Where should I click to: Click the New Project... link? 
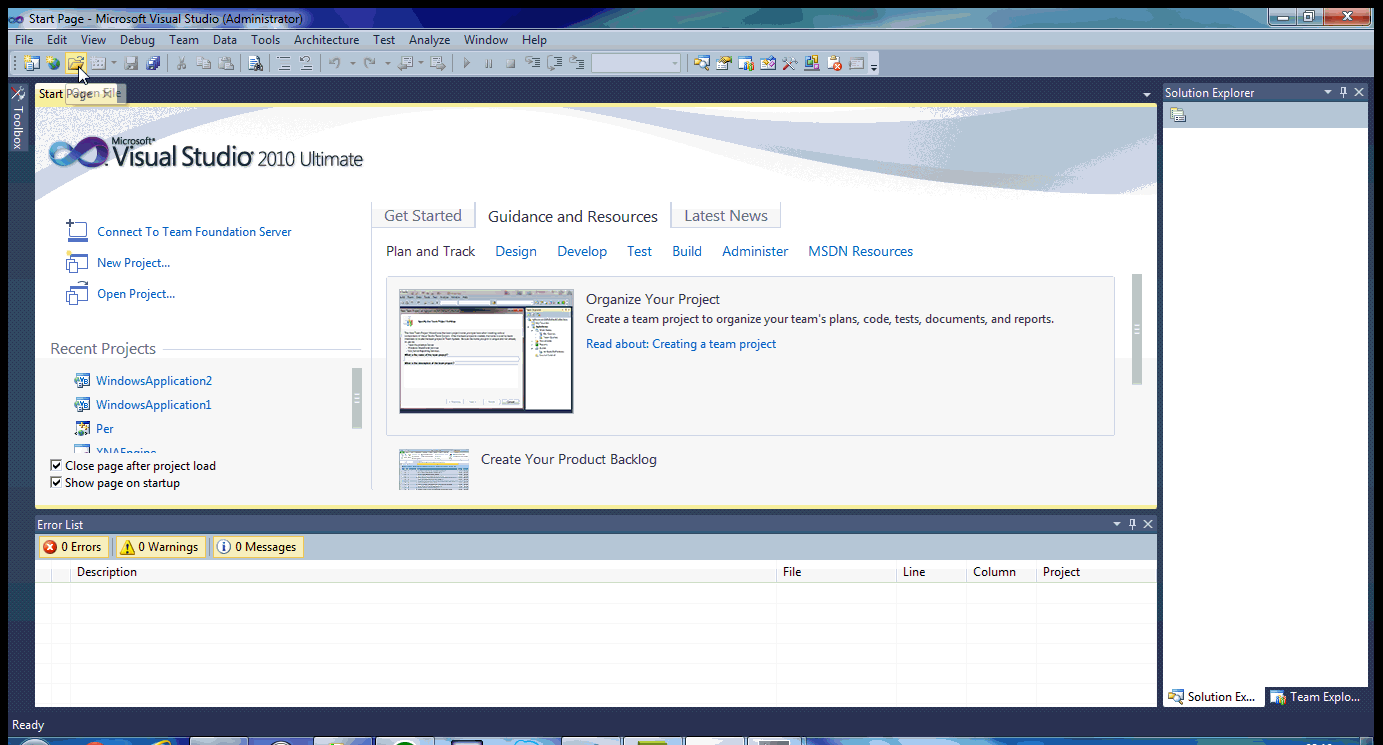(133, 263)
